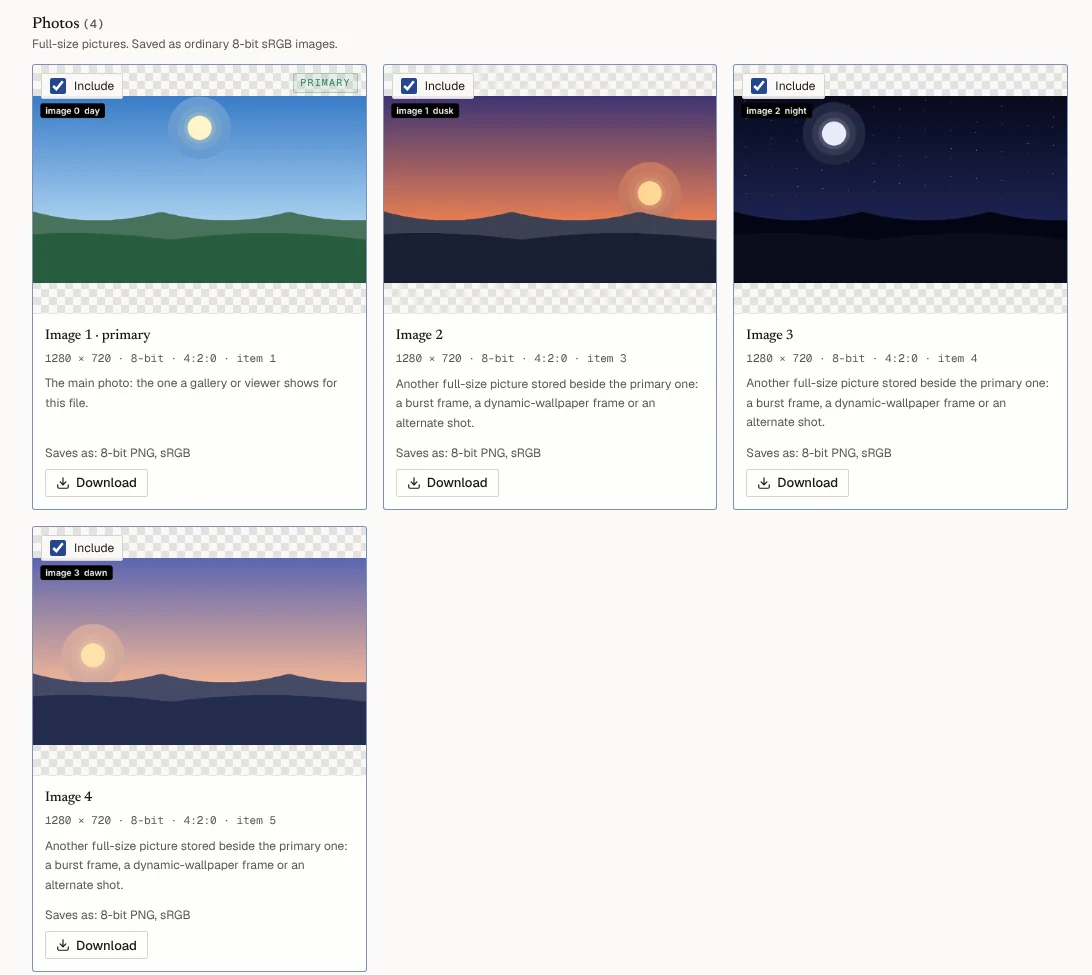Click the metadata line ending 'item 3'

(x=511, y=359)
